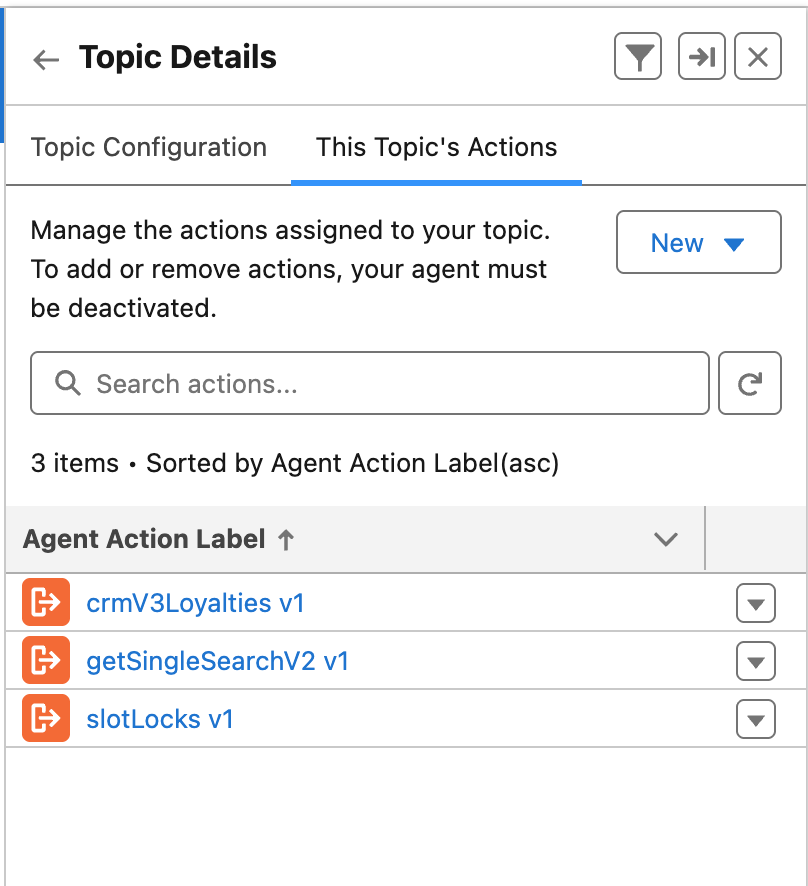This screenshot has width=808, height=886.
Task: Open the New dropdown button
Action: [698, 243]
